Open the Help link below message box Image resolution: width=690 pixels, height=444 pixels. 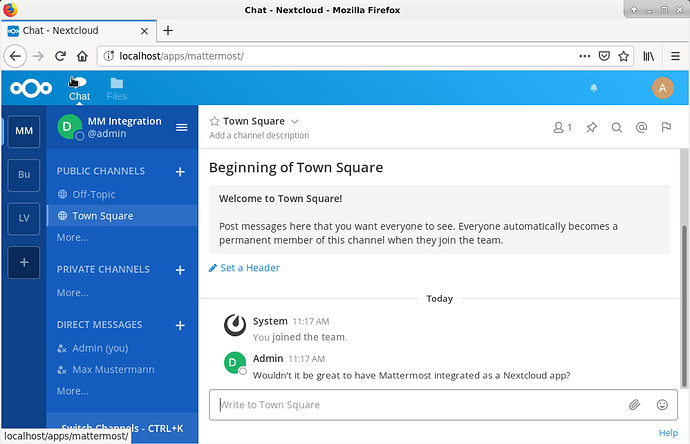click(668, 433)
